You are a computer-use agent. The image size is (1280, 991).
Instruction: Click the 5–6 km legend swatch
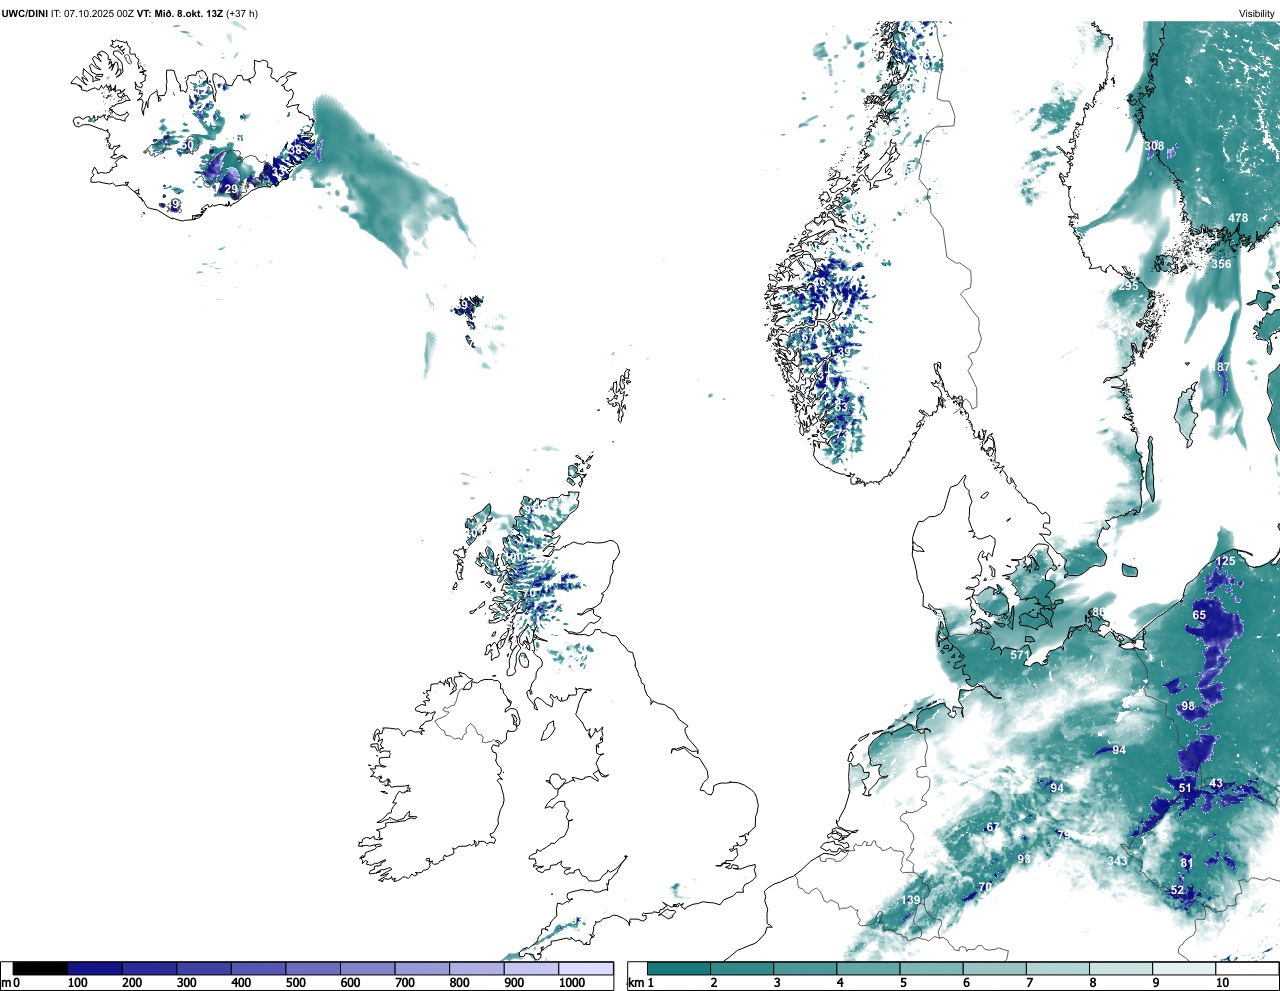[931, 968]
